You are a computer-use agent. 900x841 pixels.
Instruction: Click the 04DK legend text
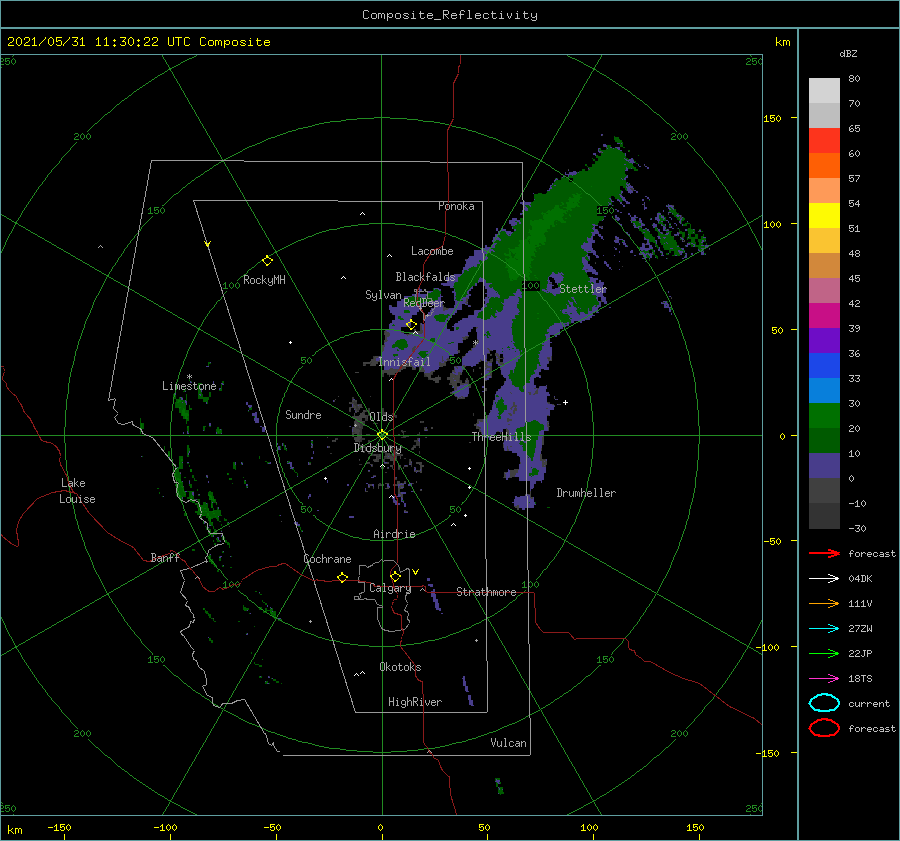point(860,579)
